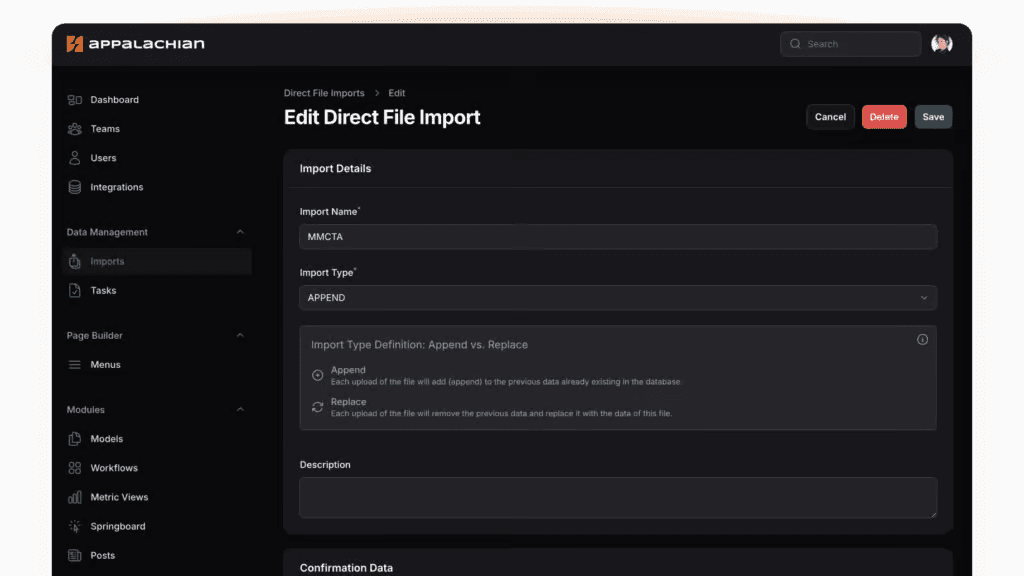
Task: Click the Models sidebar icon
Action: click(74, 439)
